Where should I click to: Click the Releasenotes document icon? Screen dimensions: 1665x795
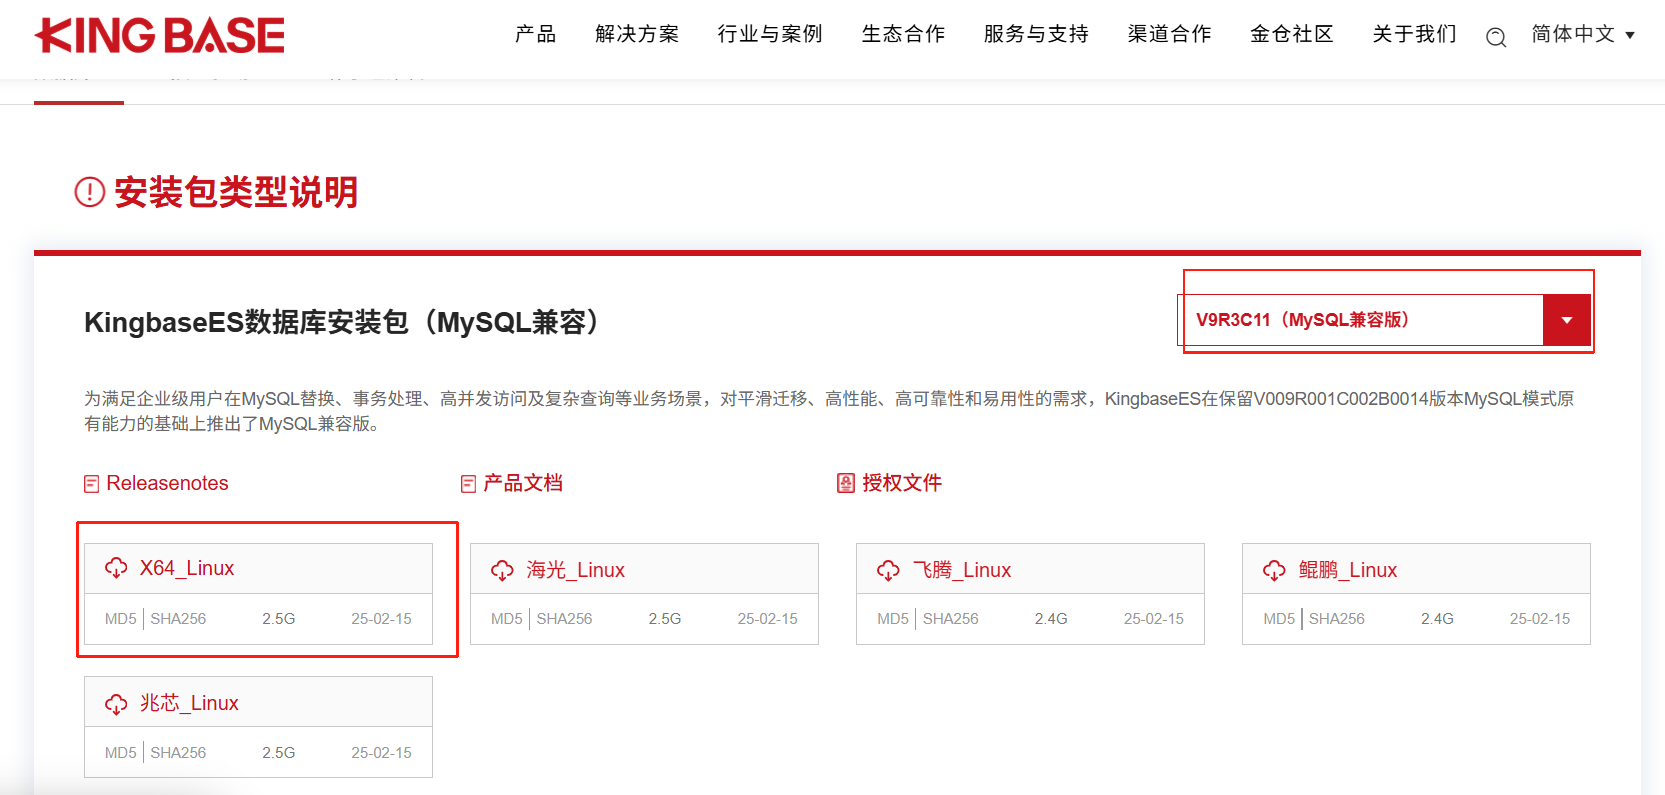point(92,484)
